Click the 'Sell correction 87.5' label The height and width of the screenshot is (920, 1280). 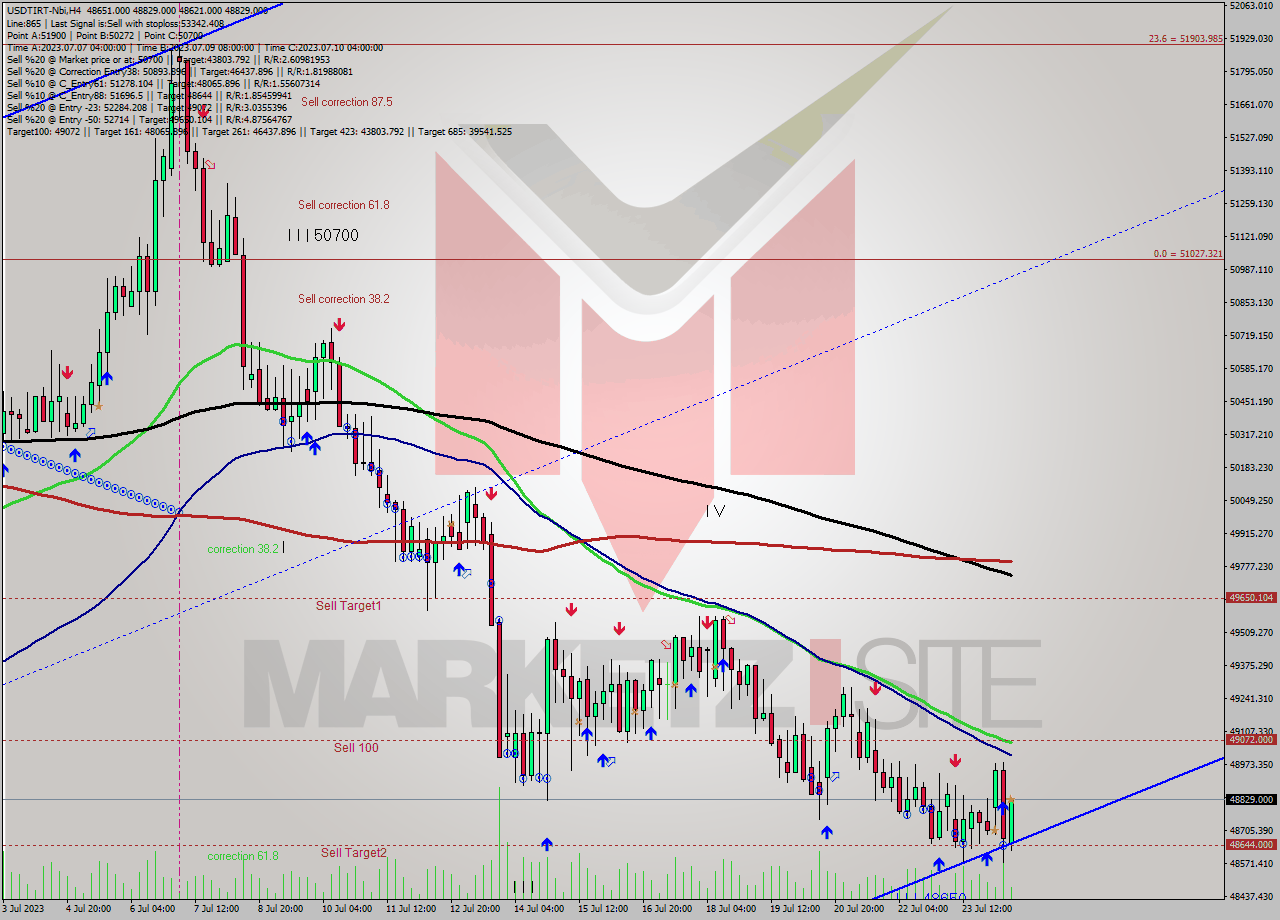(x=346, y=102)
